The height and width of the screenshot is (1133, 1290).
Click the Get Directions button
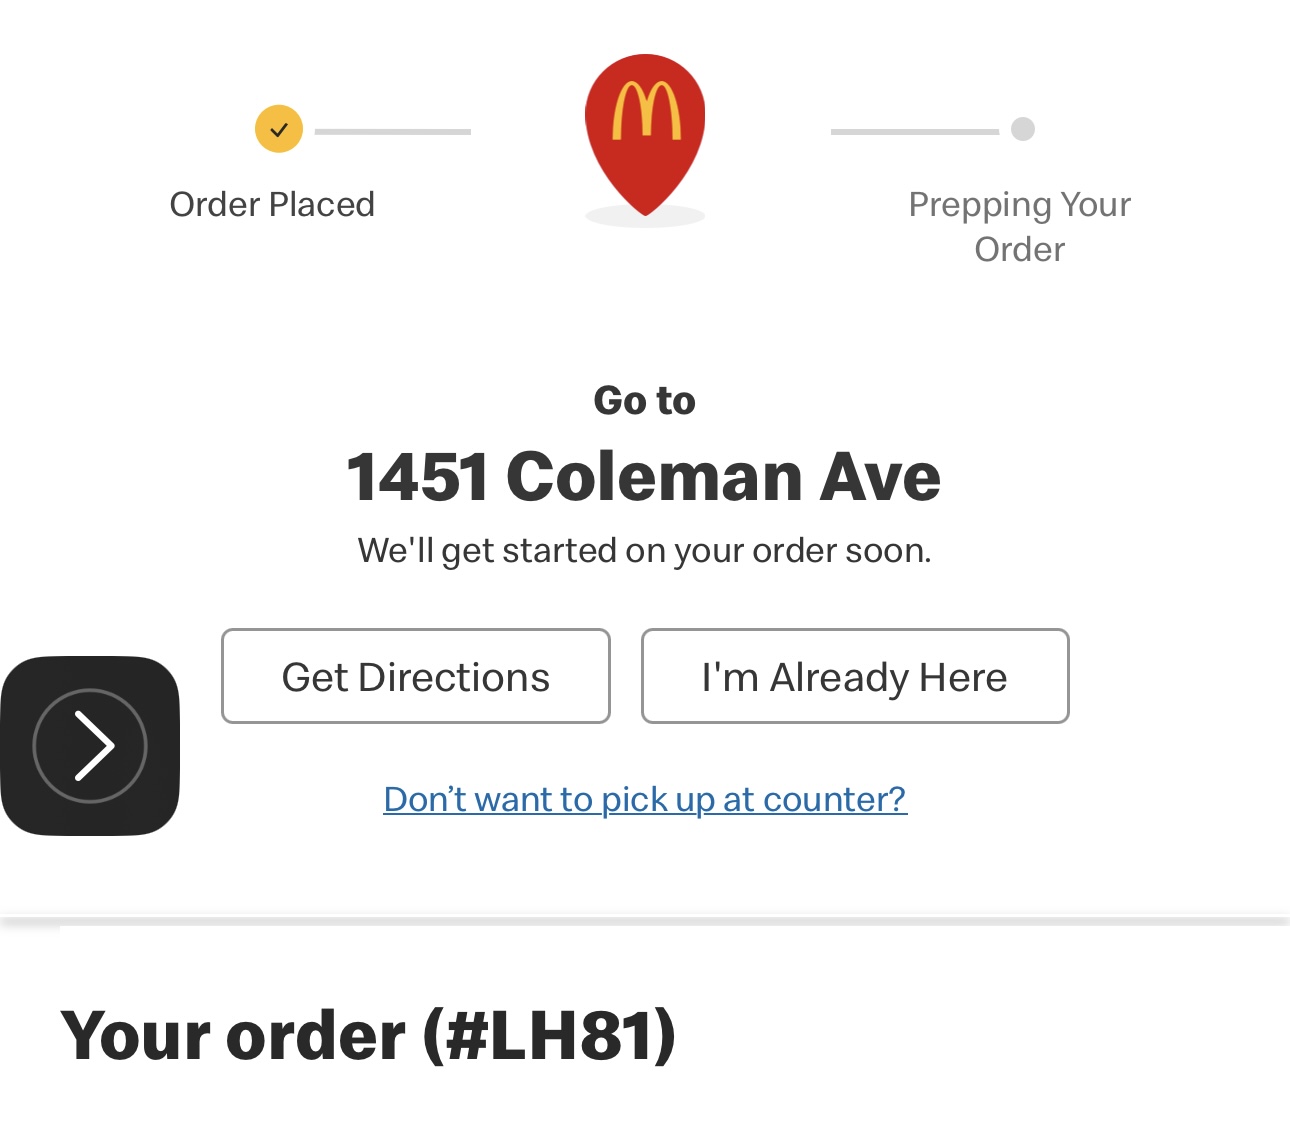tap(415, 676)
